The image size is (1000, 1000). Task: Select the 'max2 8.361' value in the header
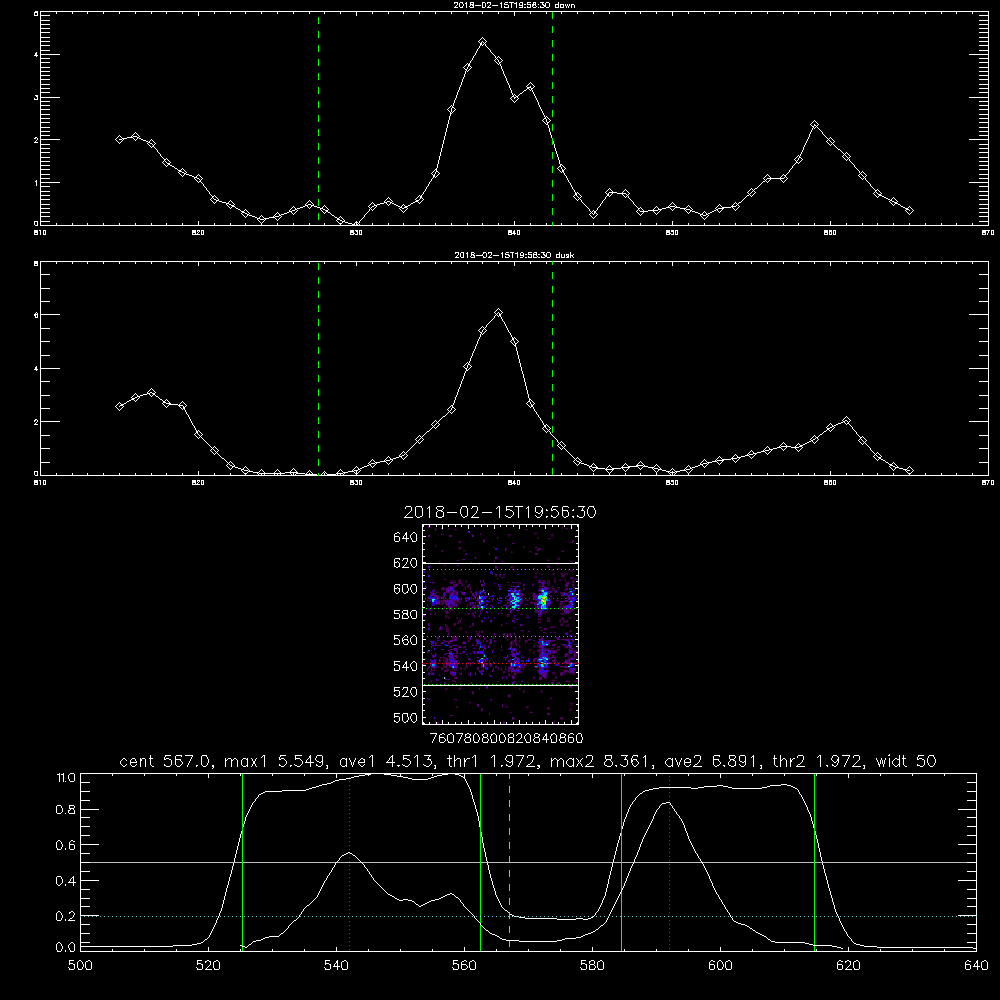coord(601,761)
